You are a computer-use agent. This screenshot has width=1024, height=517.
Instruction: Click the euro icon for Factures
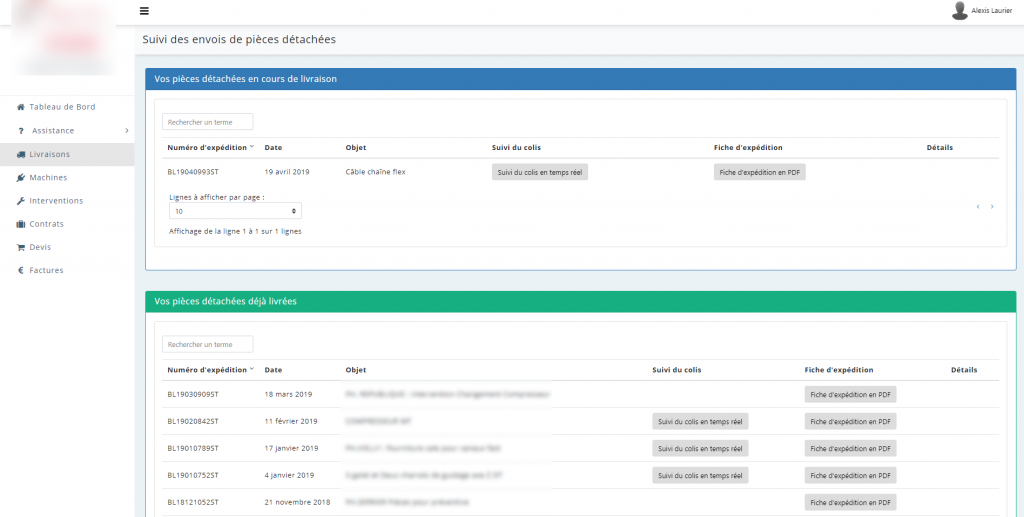[20, 270]
